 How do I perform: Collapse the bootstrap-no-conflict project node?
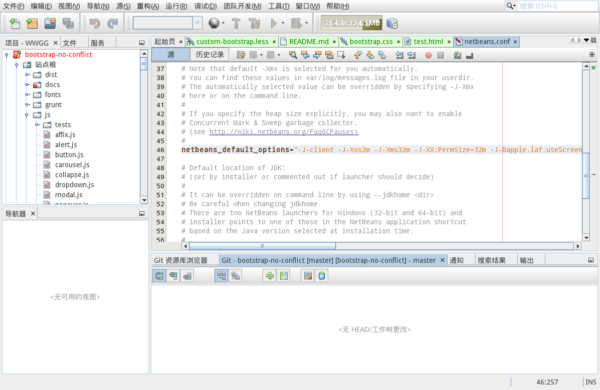(x=7, y=55)
